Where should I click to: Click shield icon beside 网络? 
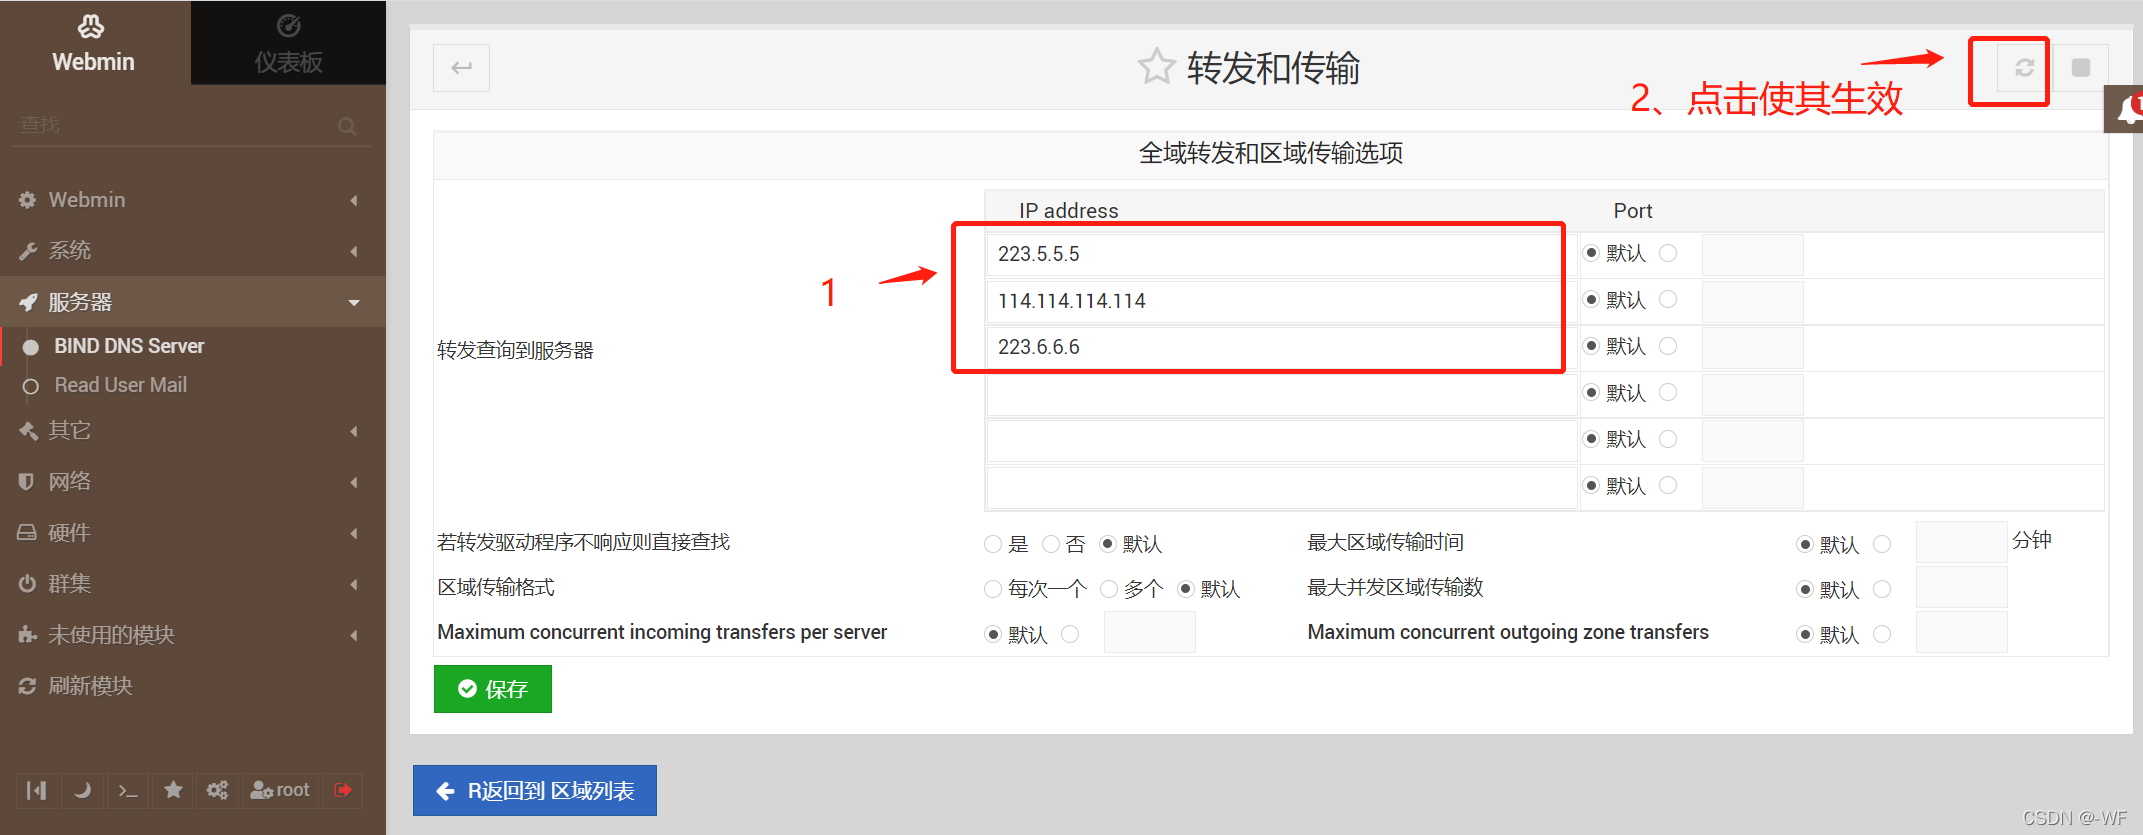pyautogui.click(x=27, y=482)
